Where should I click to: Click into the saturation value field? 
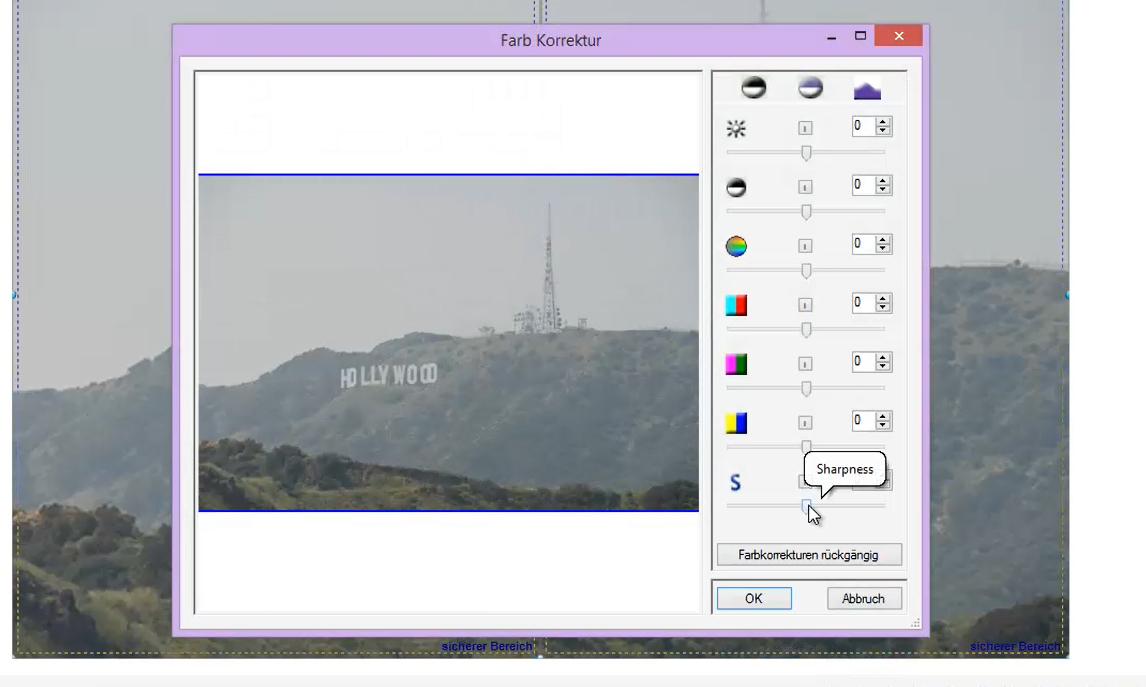point(863,244)
